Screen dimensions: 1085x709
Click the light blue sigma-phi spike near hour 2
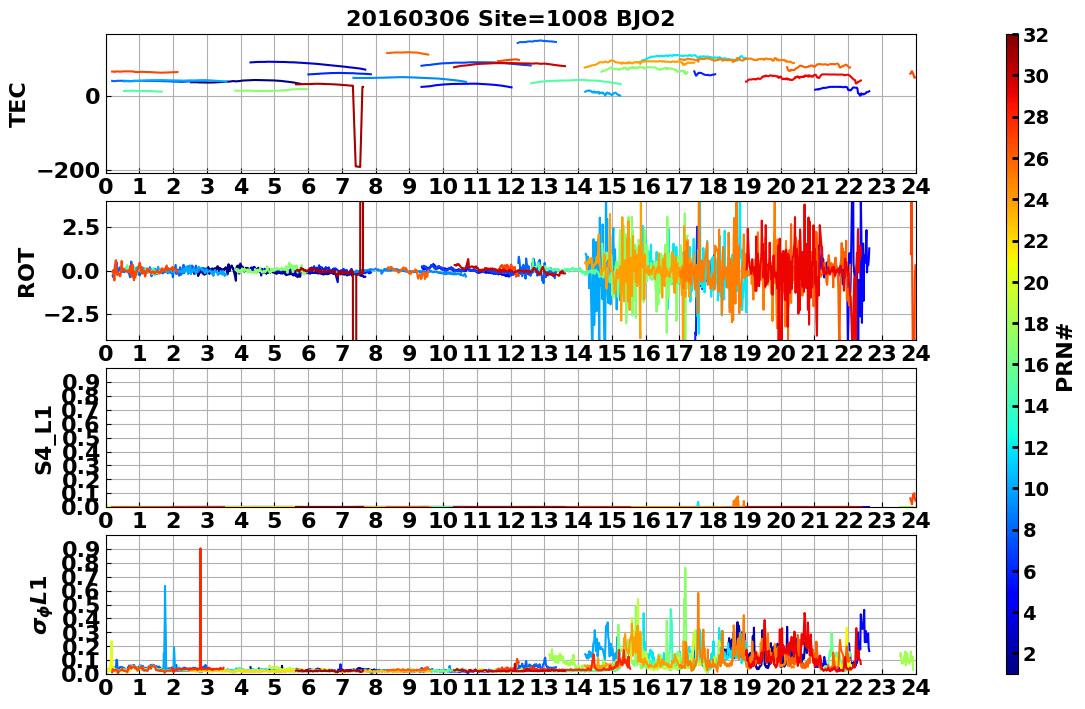[165, 627]
